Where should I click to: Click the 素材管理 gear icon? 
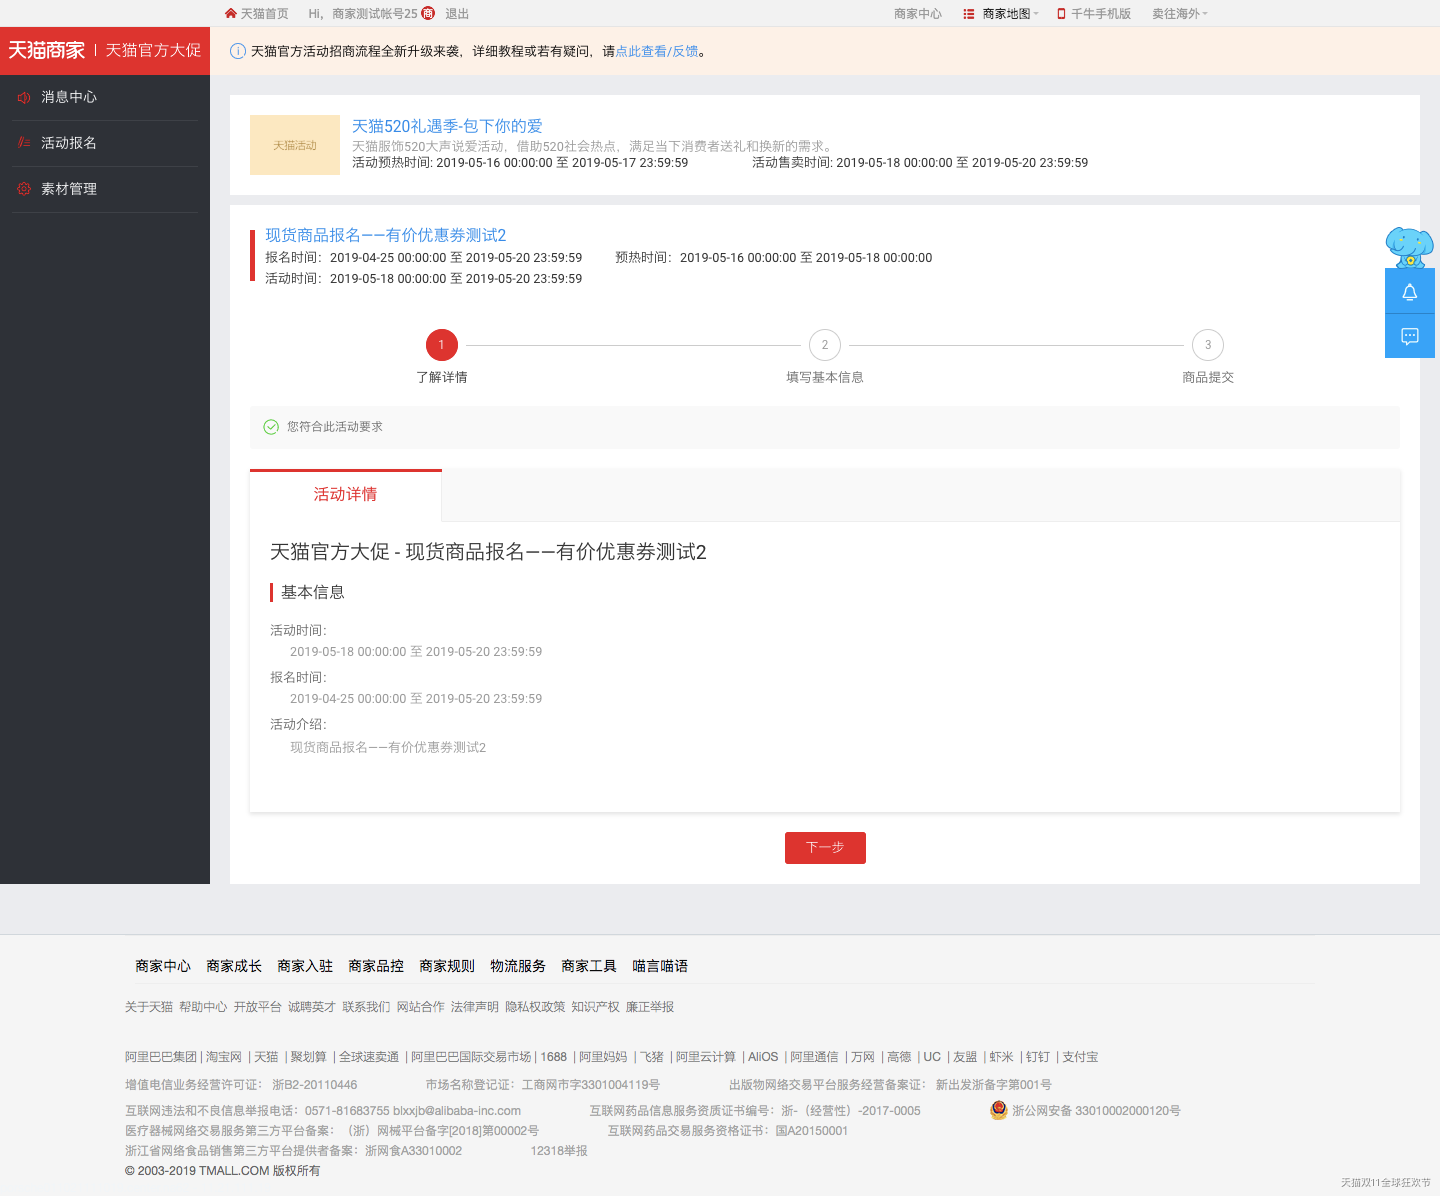(x=24, y=189)
